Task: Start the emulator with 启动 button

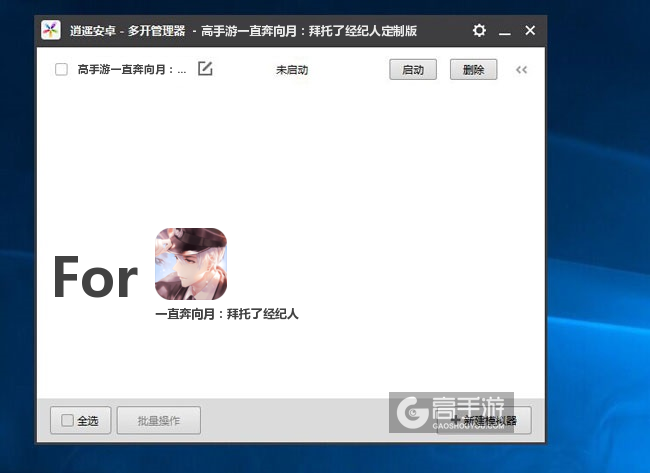Action: [413, 70]
